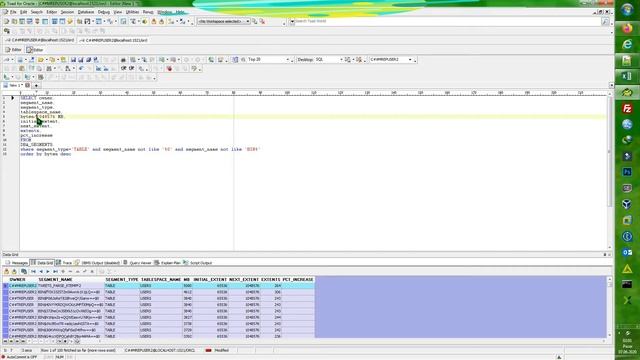The image size is (640, 360).
Task: Go to first record in data grid
Action: (33, 271)
